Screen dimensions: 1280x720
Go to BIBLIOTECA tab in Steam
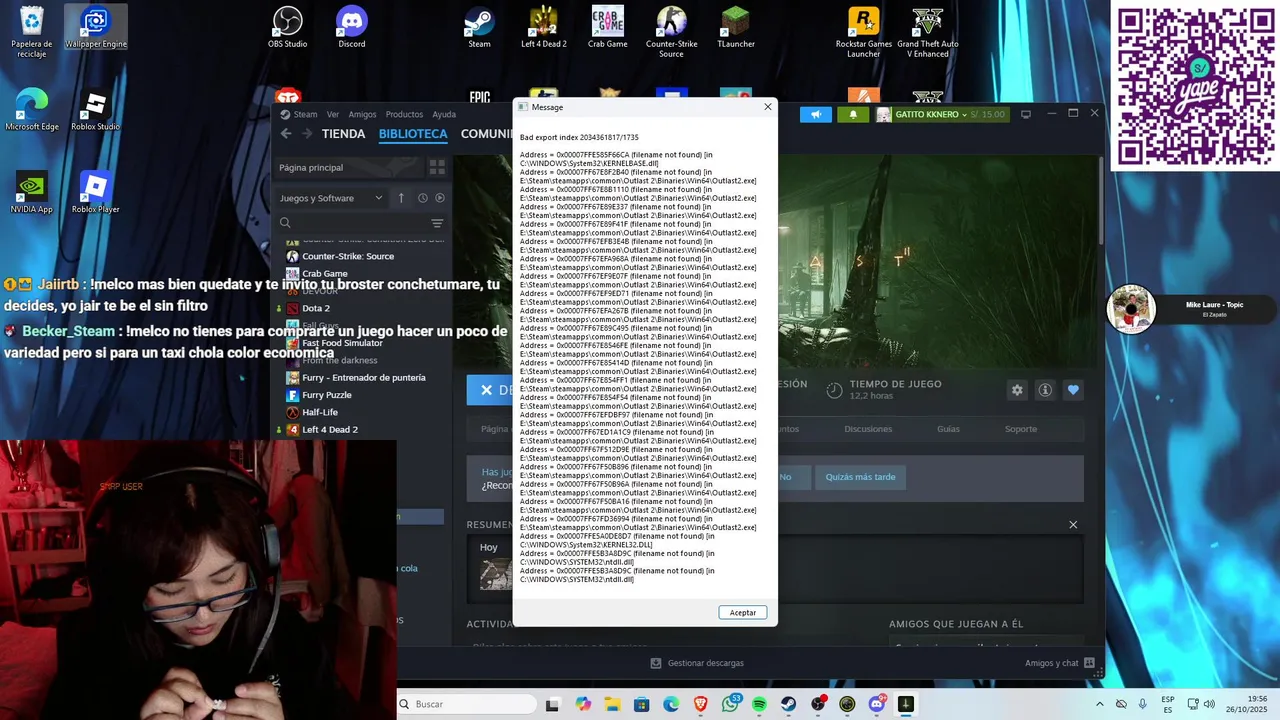(413, 134)
